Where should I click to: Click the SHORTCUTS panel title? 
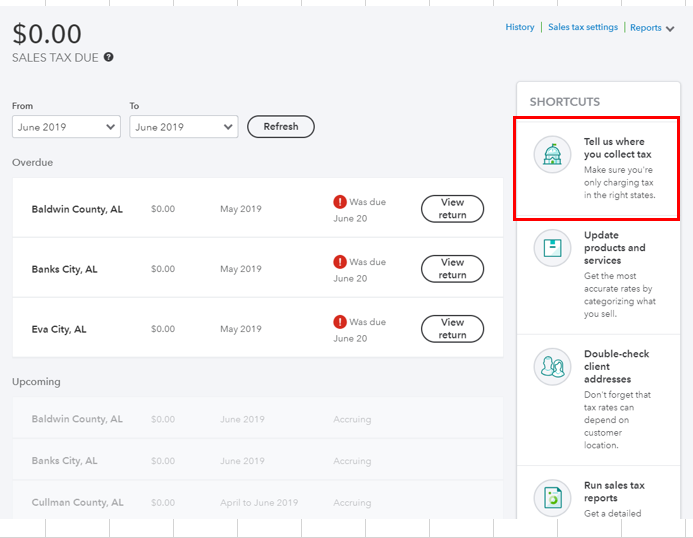[x=565, y=102]
